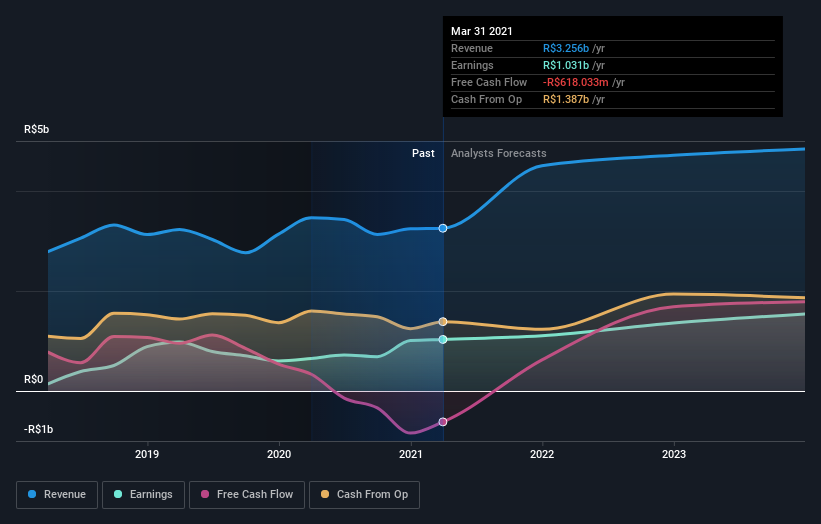Click the 2019 x-axis label
821x524 pixels.
click(x=147, y=454)
